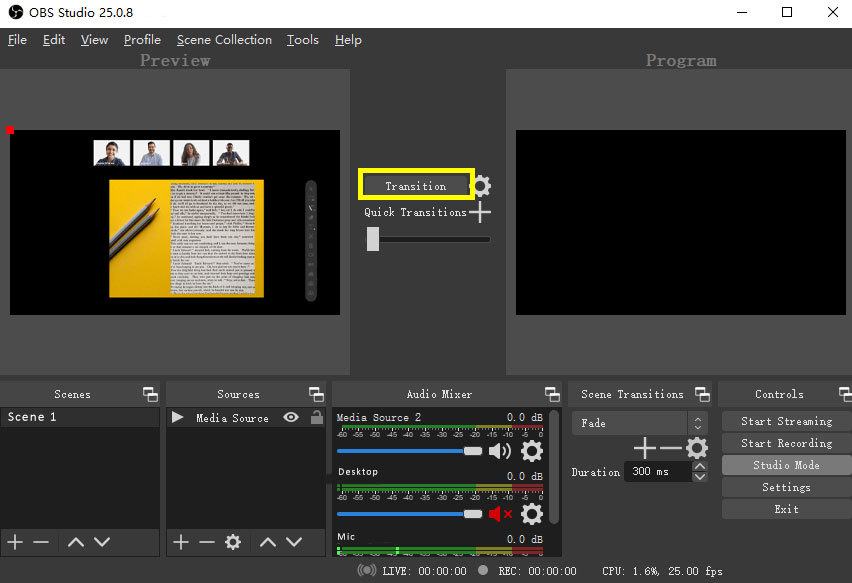Increase transition duration
This screenshot has height=583, width=852.
point(700,466)
